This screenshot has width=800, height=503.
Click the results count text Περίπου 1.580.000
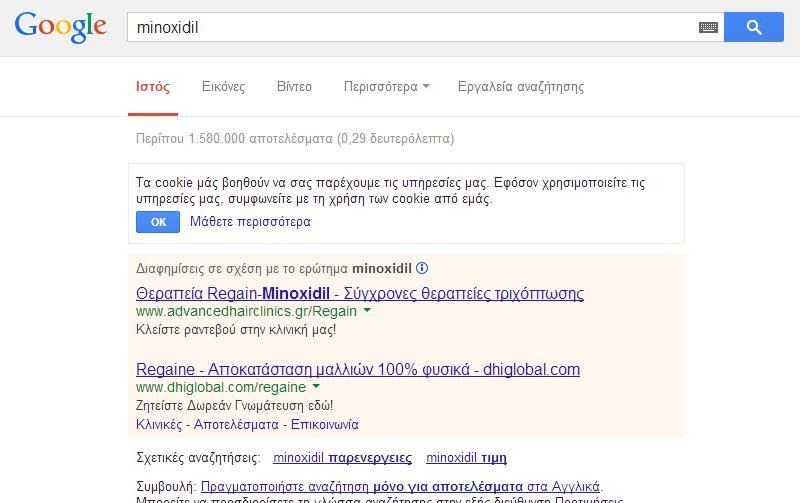point(295,139)
